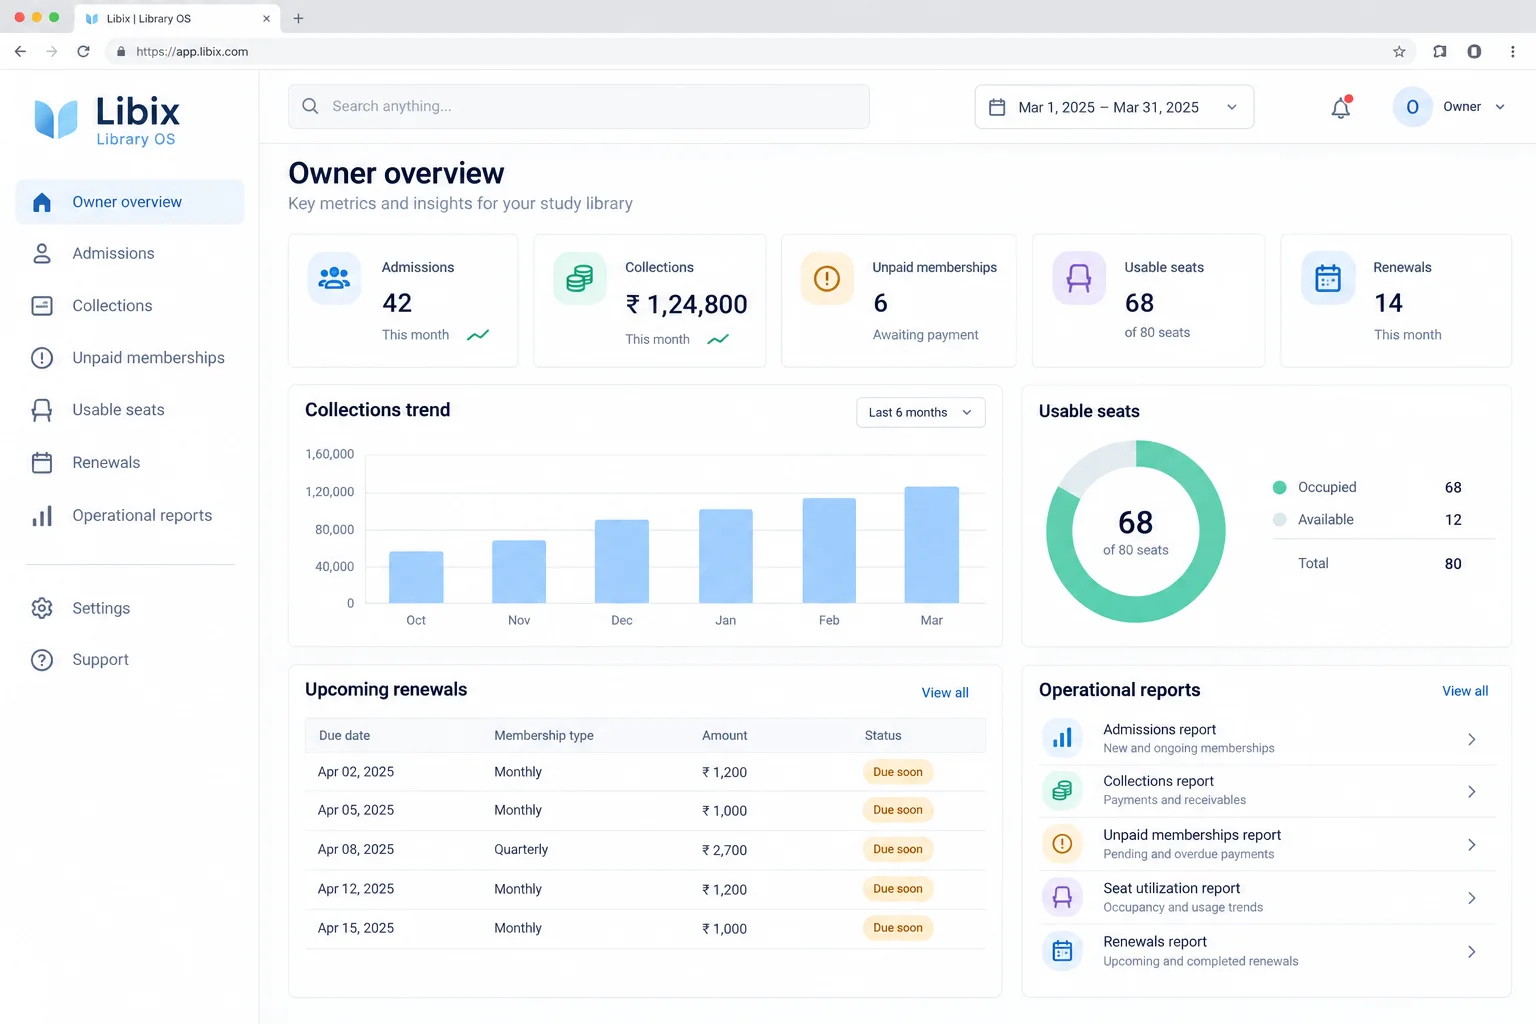
Task: Expand the Owner account menu chevron
Action: 1500,107
